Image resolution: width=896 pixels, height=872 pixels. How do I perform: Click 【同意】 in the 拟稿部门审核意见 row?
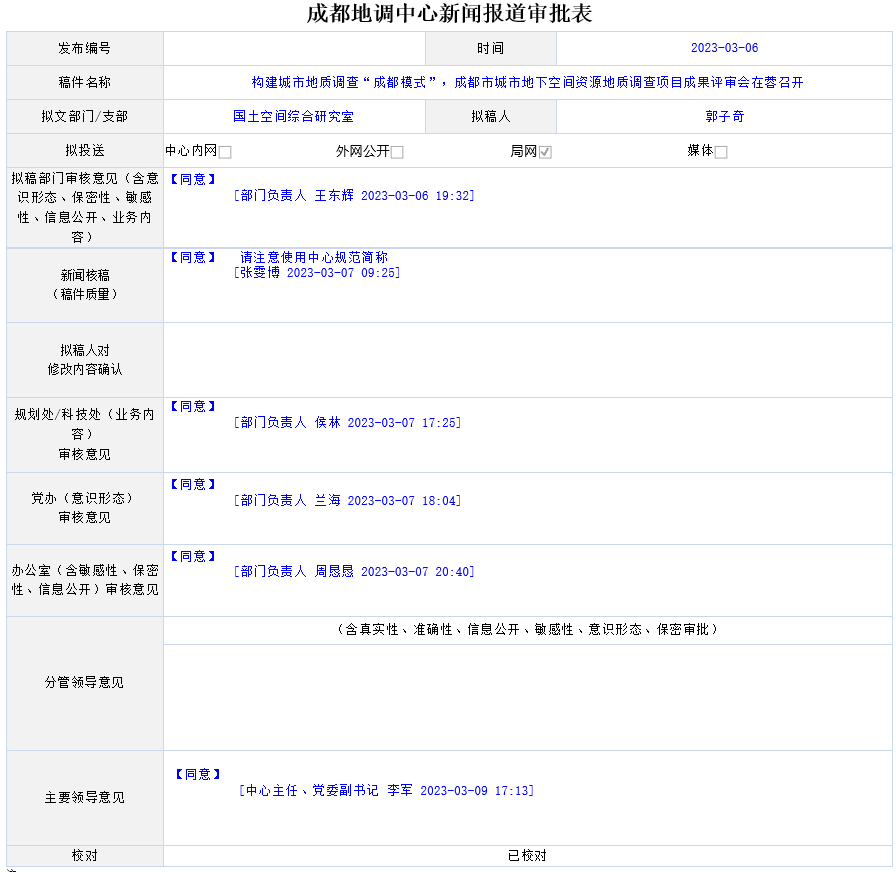tap(192, 180)
